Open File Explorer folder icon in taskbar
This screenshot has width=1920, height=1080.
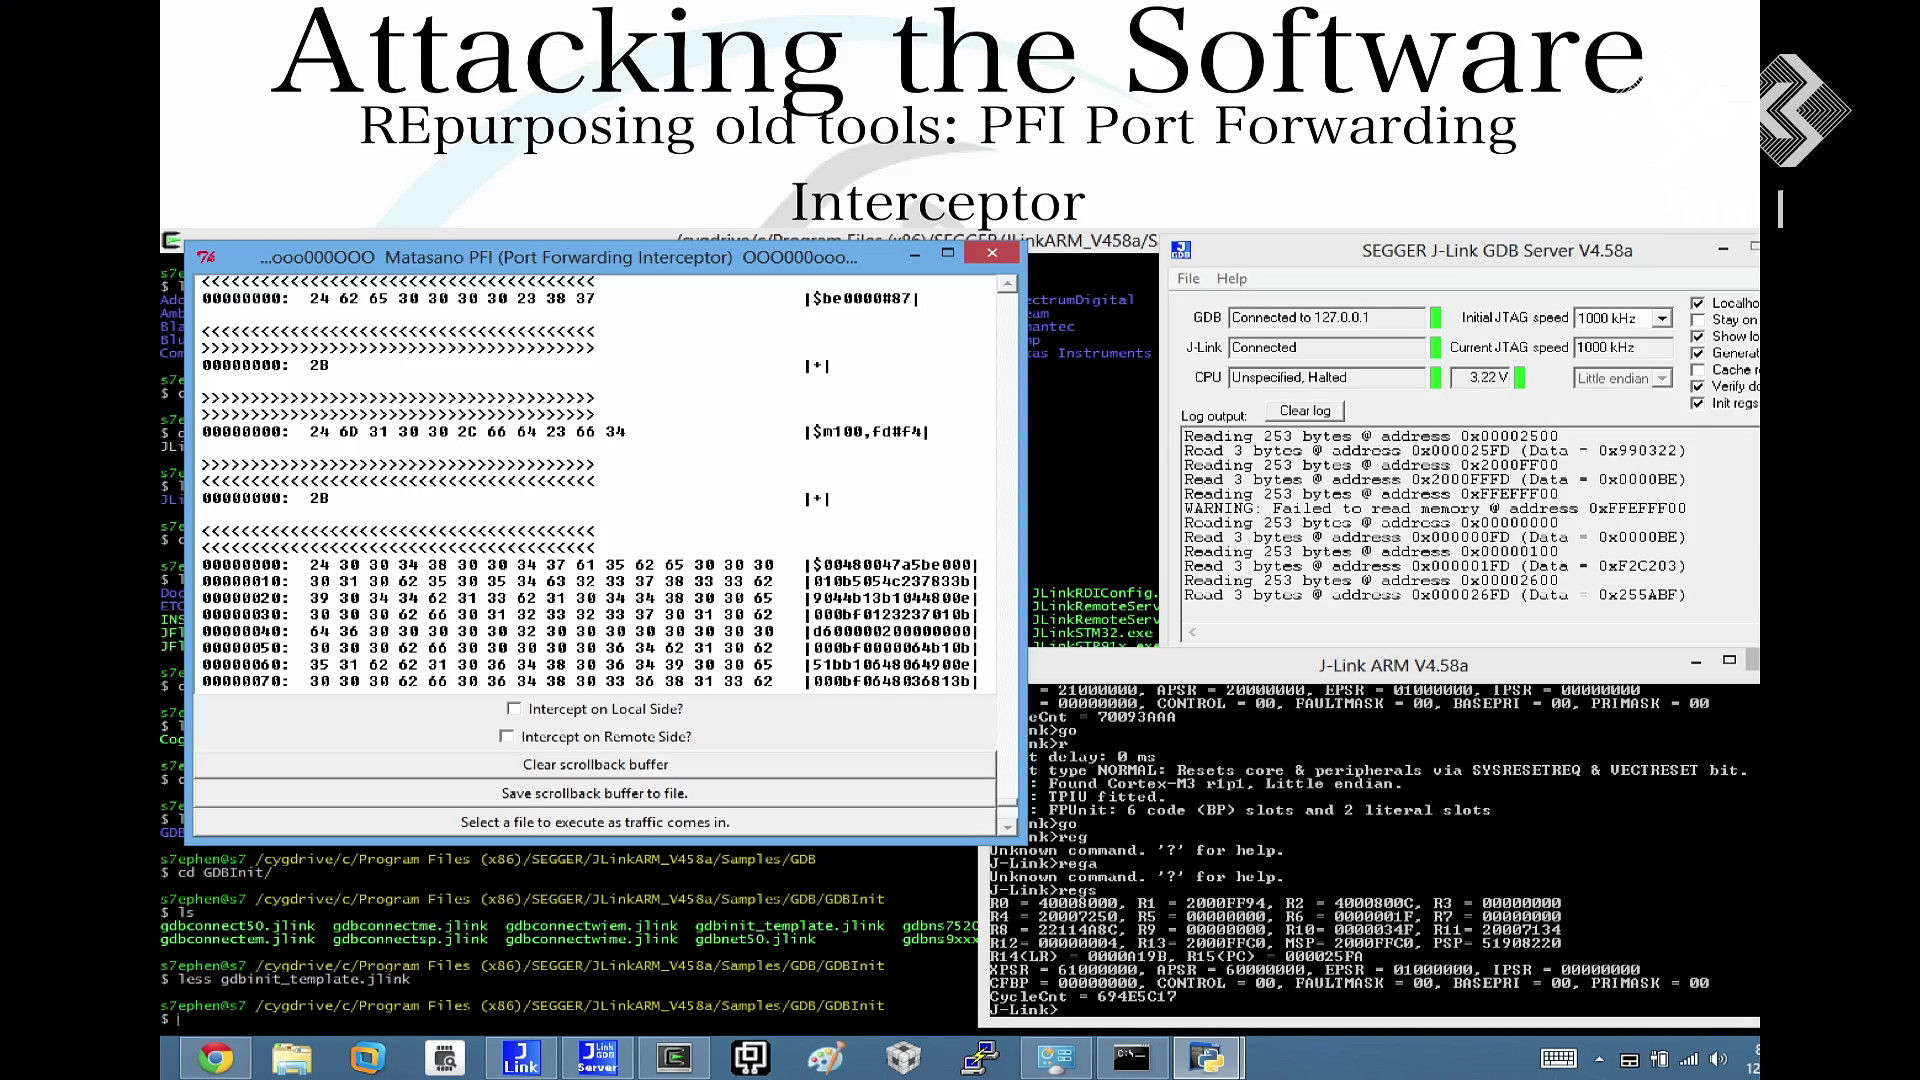(x=292, y=1057)
